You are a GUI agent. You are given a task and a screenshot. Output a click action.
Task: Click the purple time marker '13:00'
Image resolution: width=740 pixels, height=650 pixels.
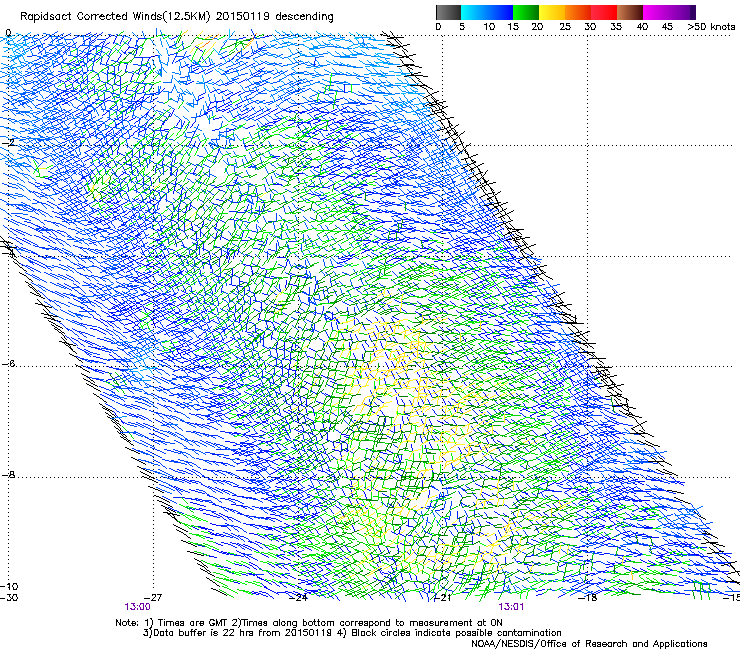coord(137,607)
